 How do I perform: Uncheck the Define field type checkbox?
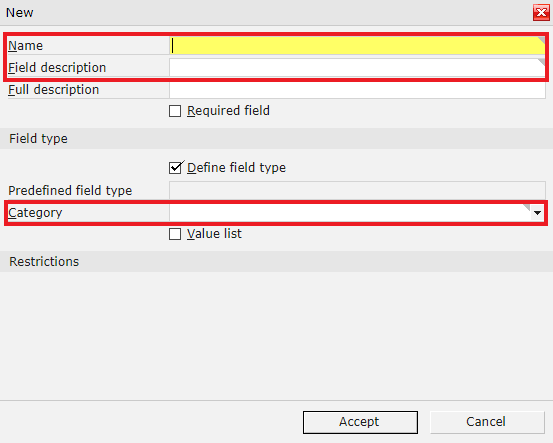pos(176,168)
